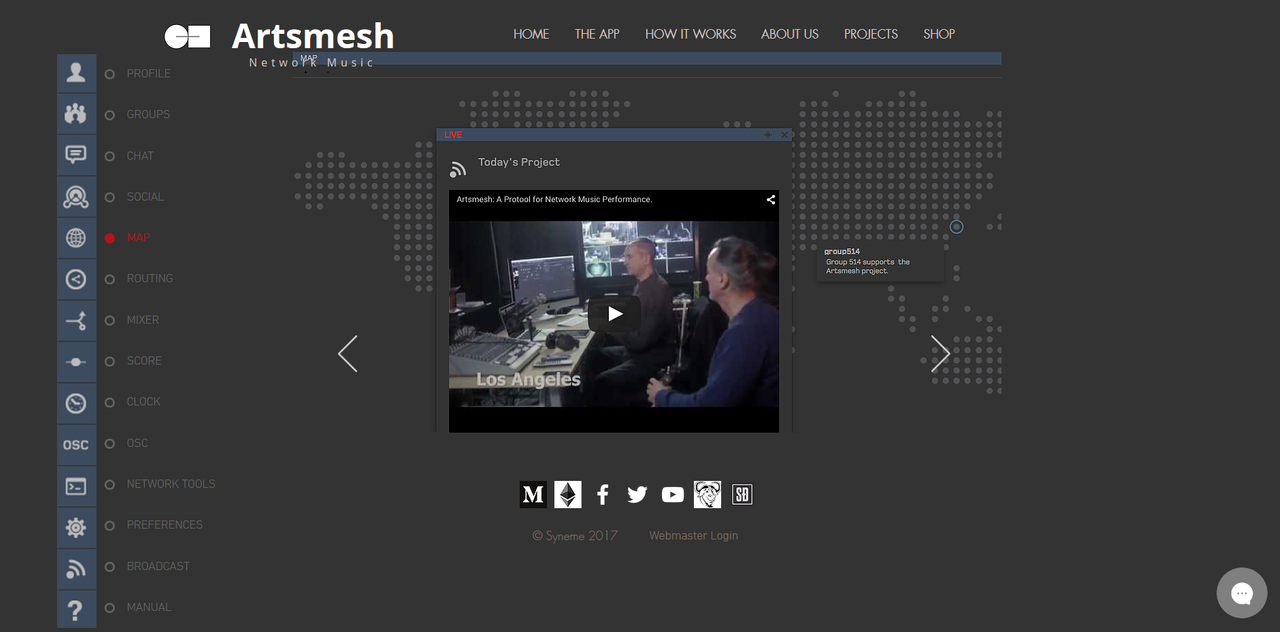Image resolution: width=1280 pixels, height=632 pixels.
Task: Open the Broadcast feed icon
Action: tap(76, 567)
